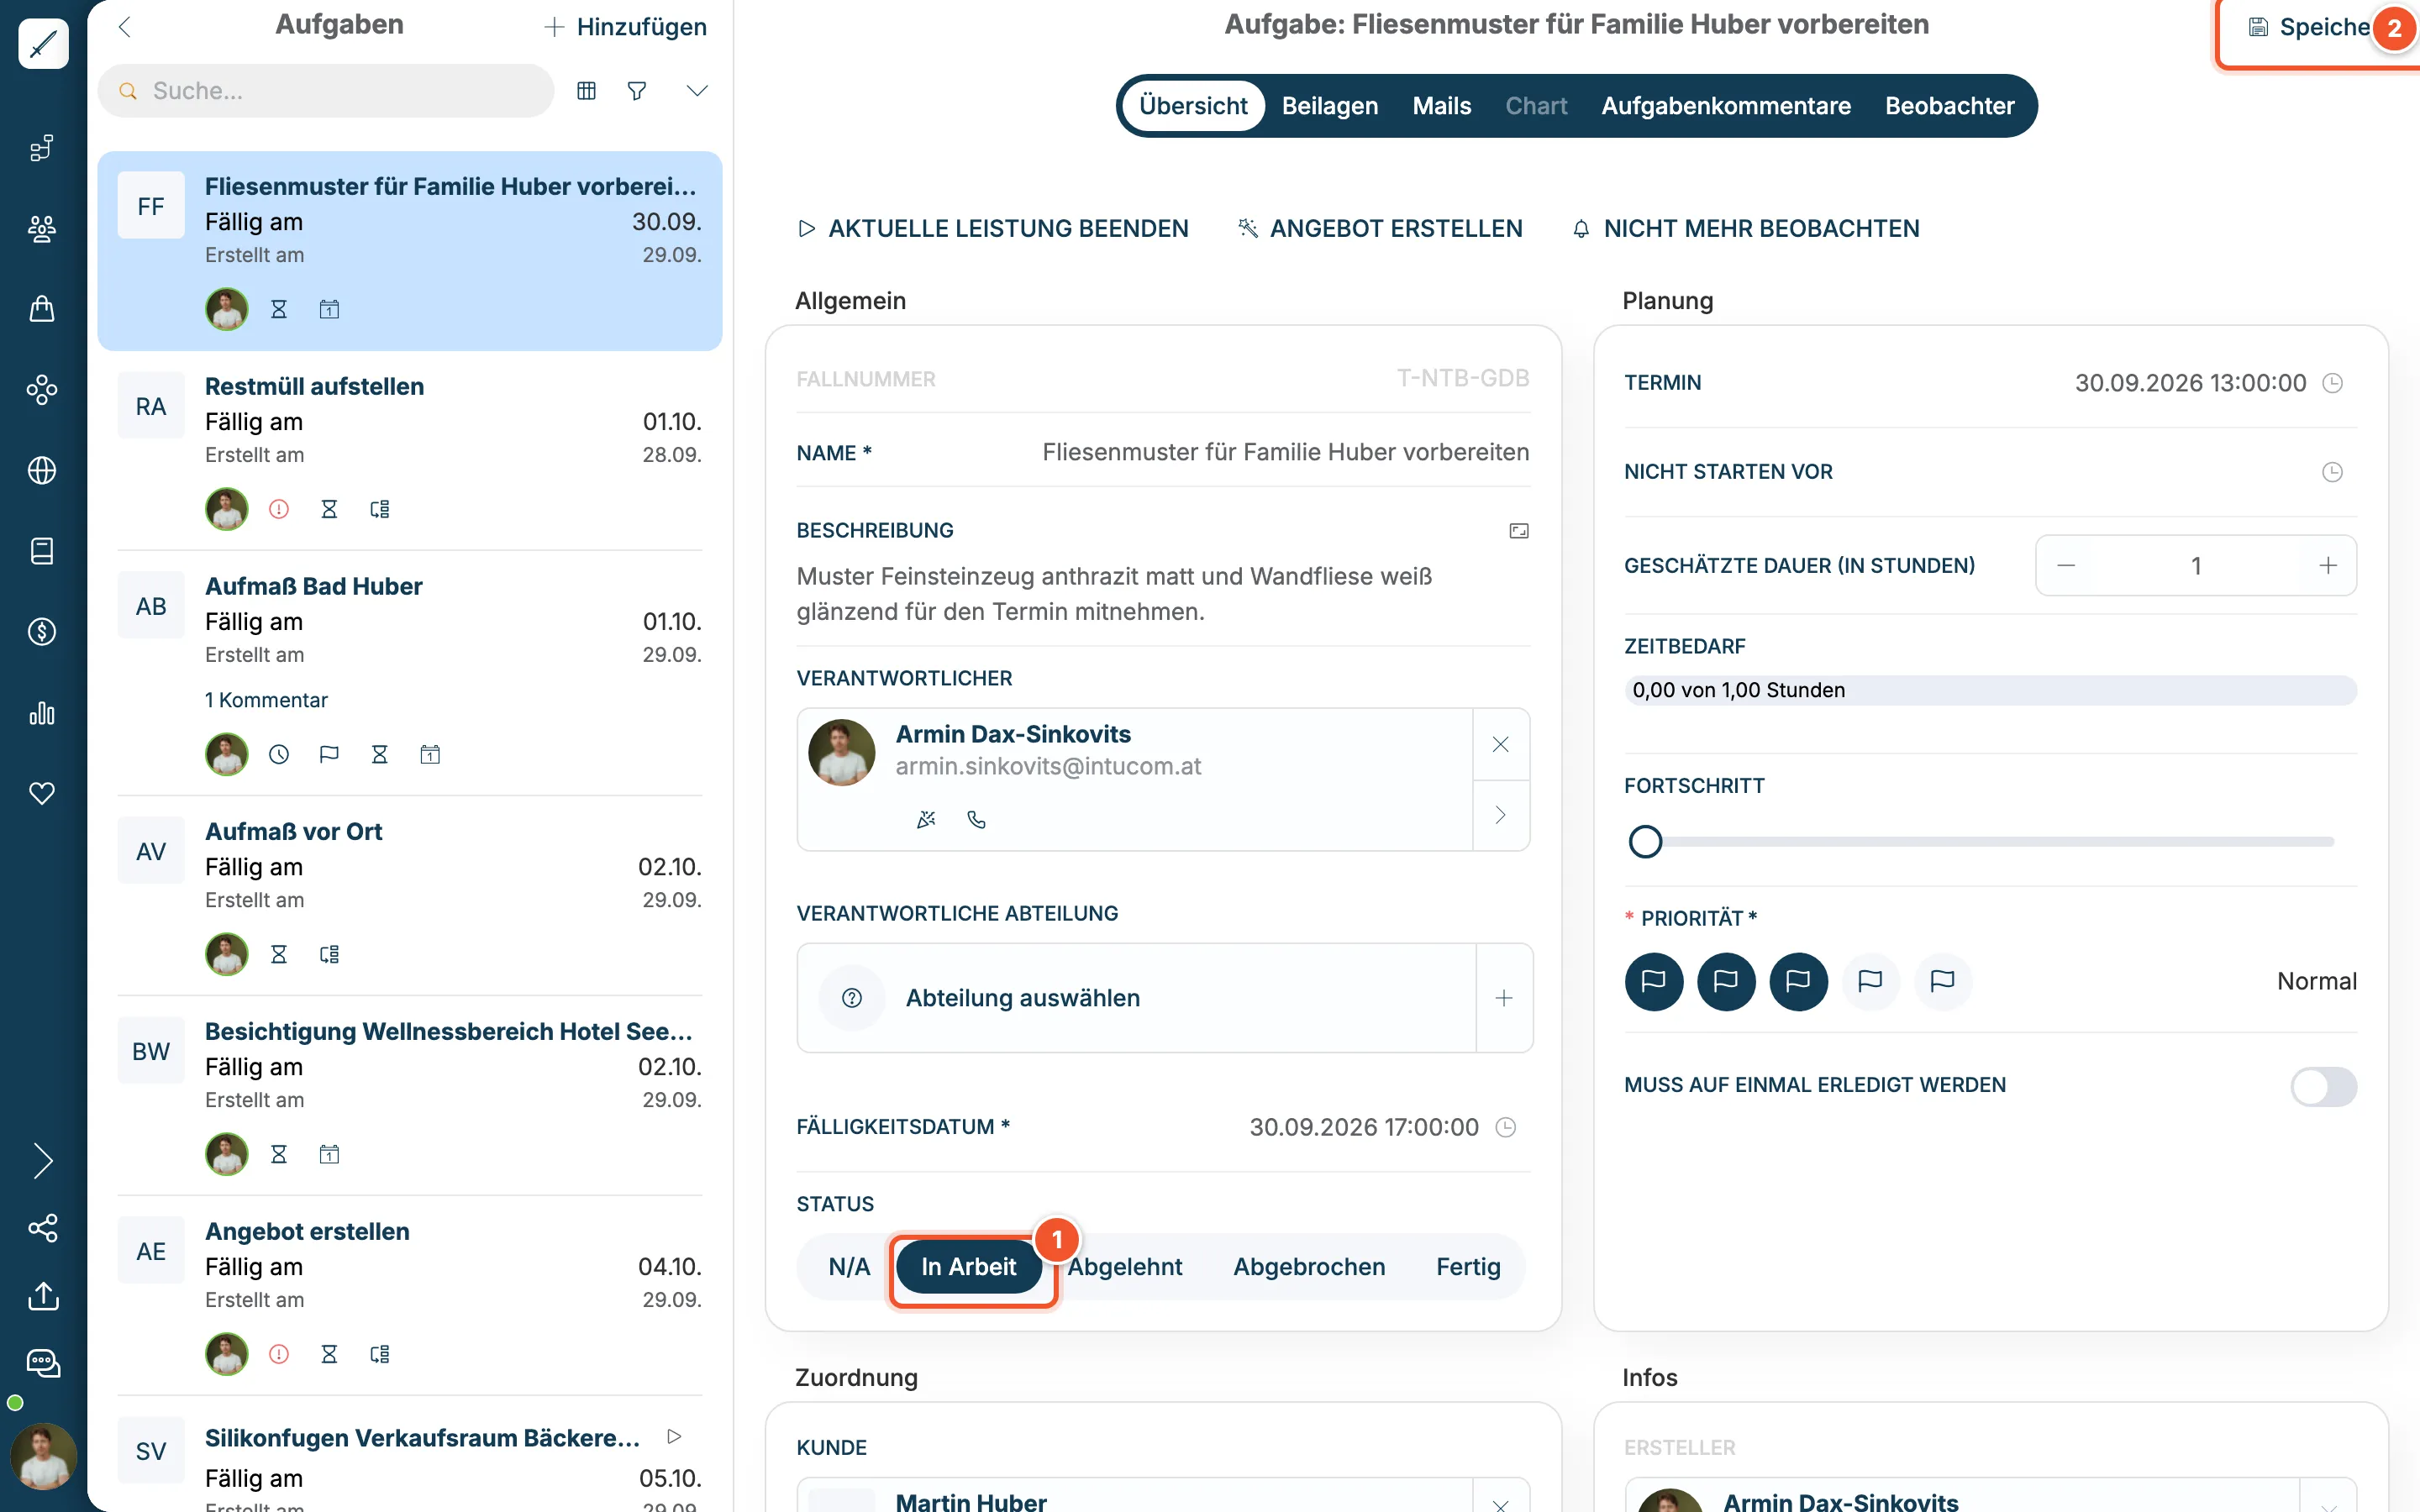Switch to the Aufgabenkommentare tab

pos(1726,106)
